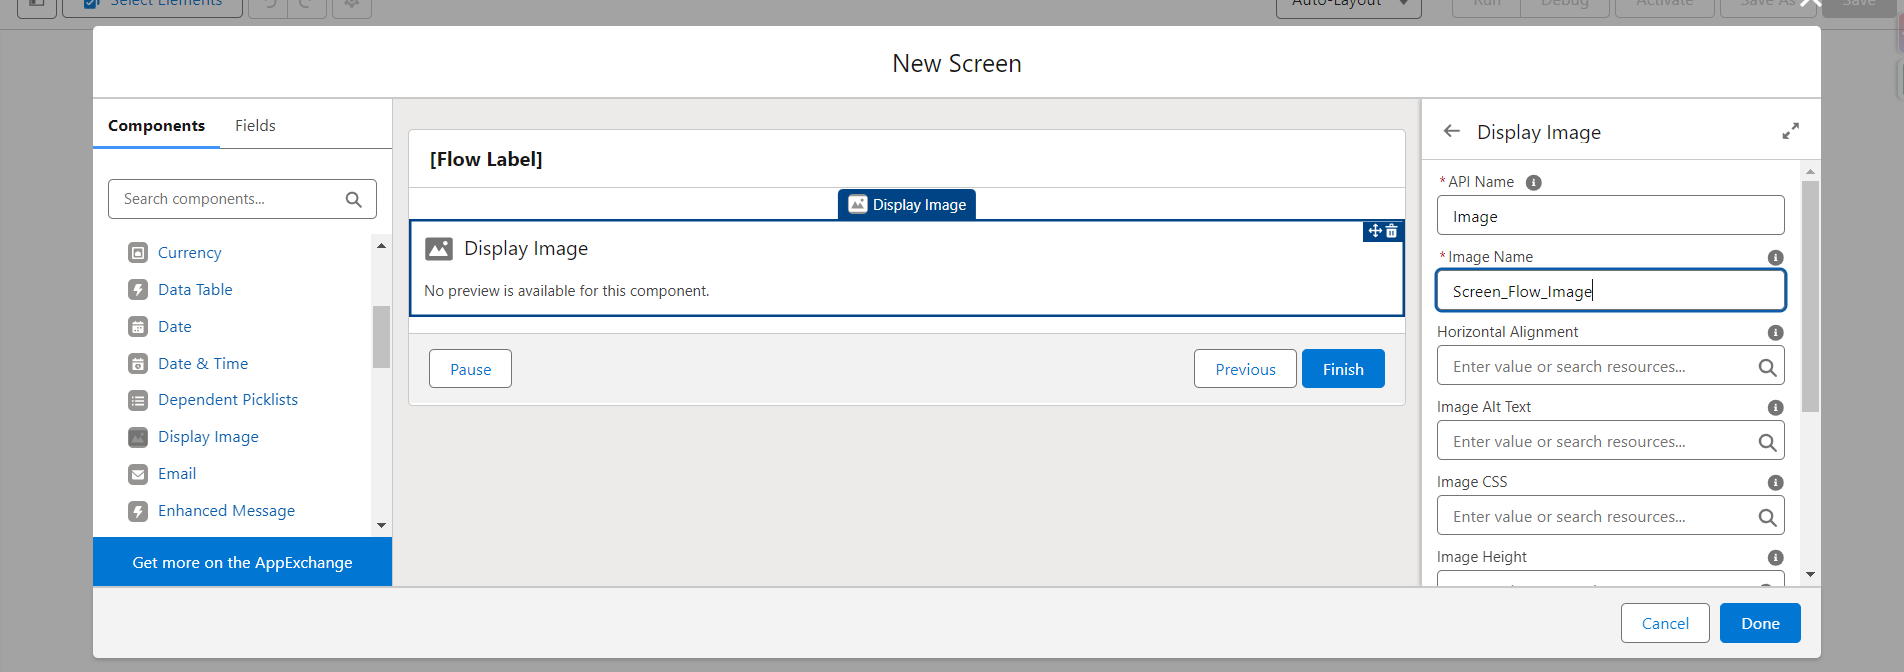This screenshot has height=672, width=1904.
Task: Click the back arrow beside Display Image
Action: (1452, 131)
